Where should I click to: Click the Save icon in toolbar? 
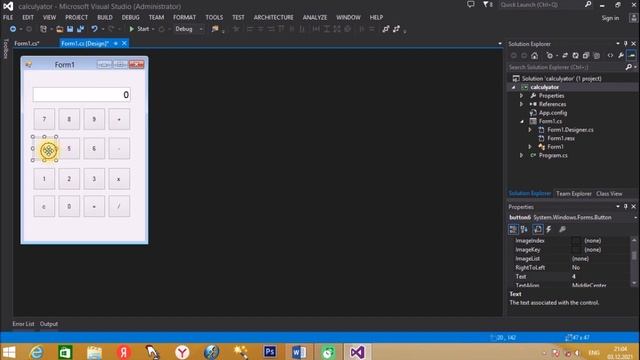pyautogui.click(x=70, y=29)
